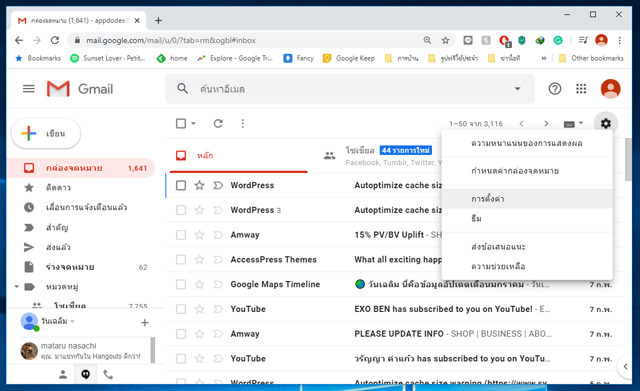Viewport: 640px width, 391px height.
Task: Click the mail list vertical scrollbar
Action: [628, 159]
